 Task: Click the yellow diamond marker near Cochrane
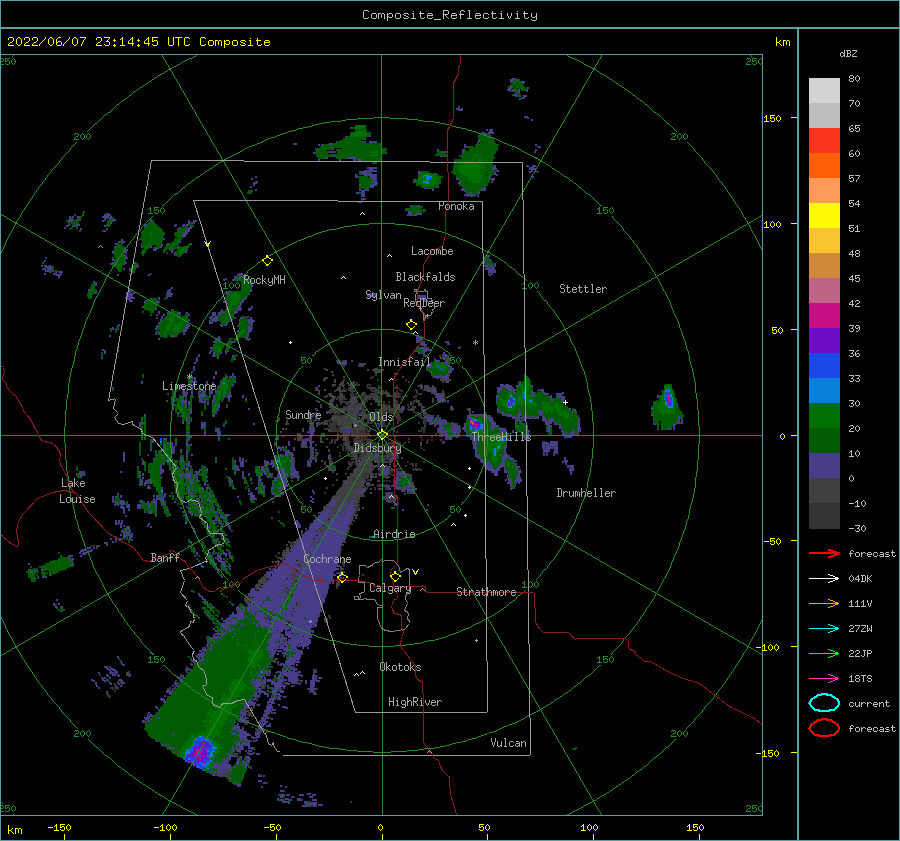pyautogui.click(x=342, y=577)
